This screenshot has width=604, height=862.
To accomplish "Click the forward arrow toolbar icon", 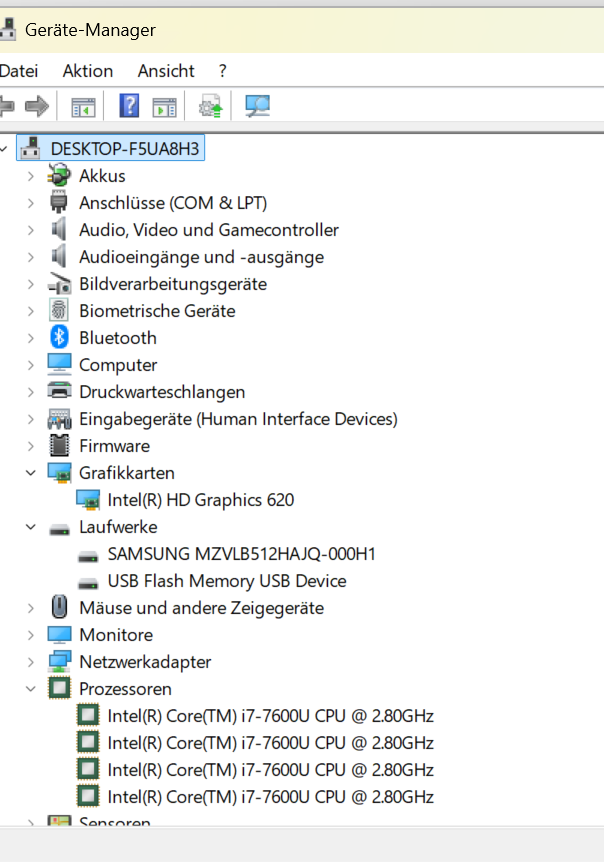I will click(x=37, y=106).
